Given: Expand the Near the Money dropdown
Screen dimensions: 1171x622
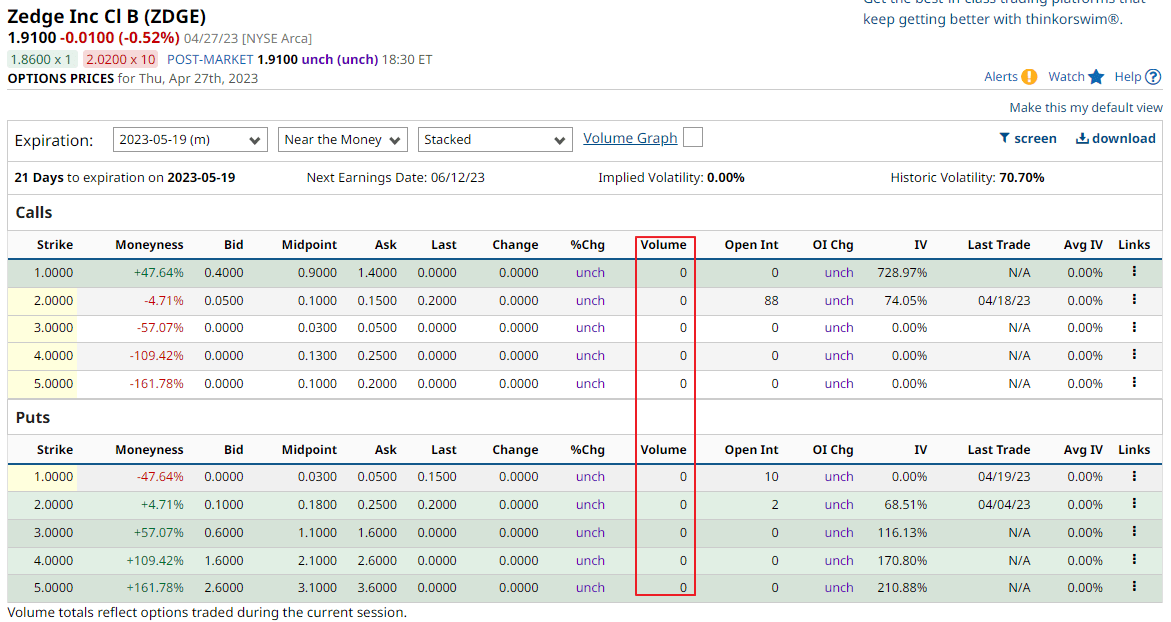Looking at the screenshot, I should 343,140.
